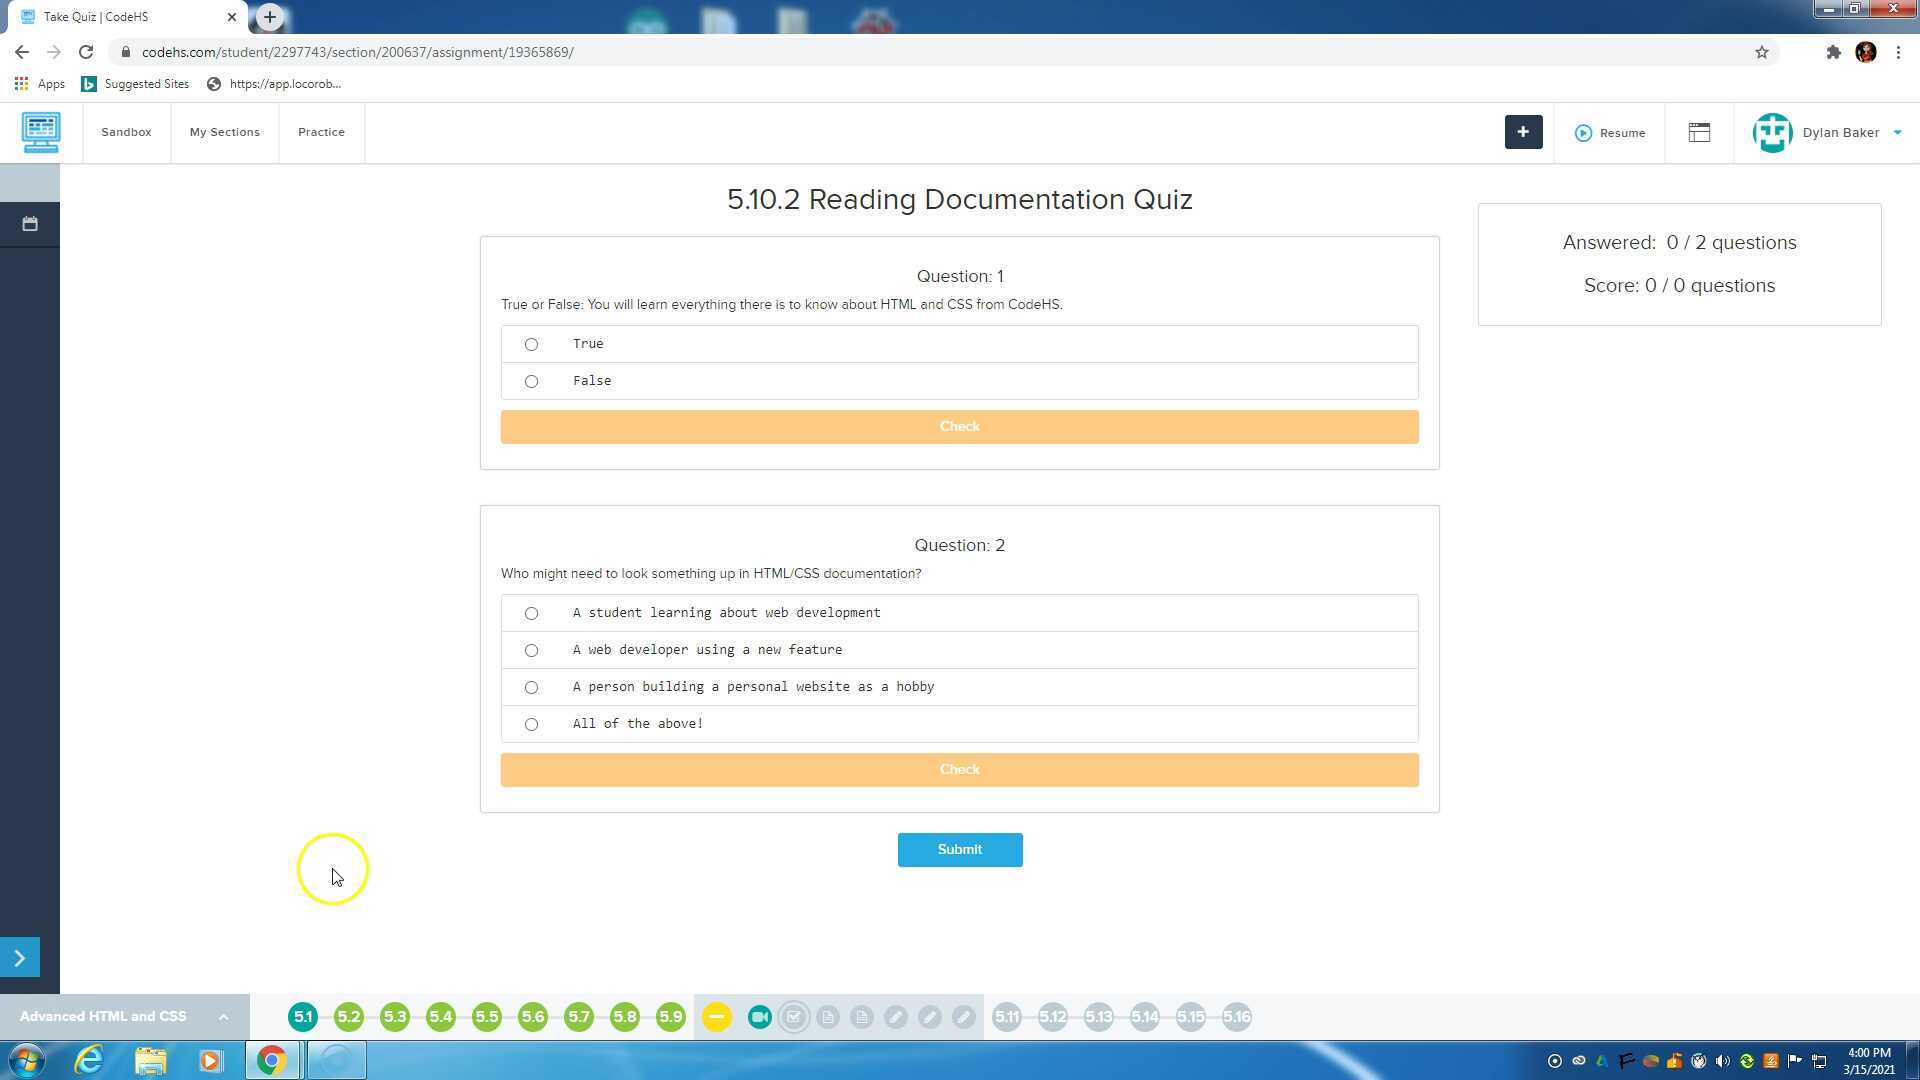Screen dimensions: 1920x1080
Task: Submit the quiz answers
Action: [959, 849]
